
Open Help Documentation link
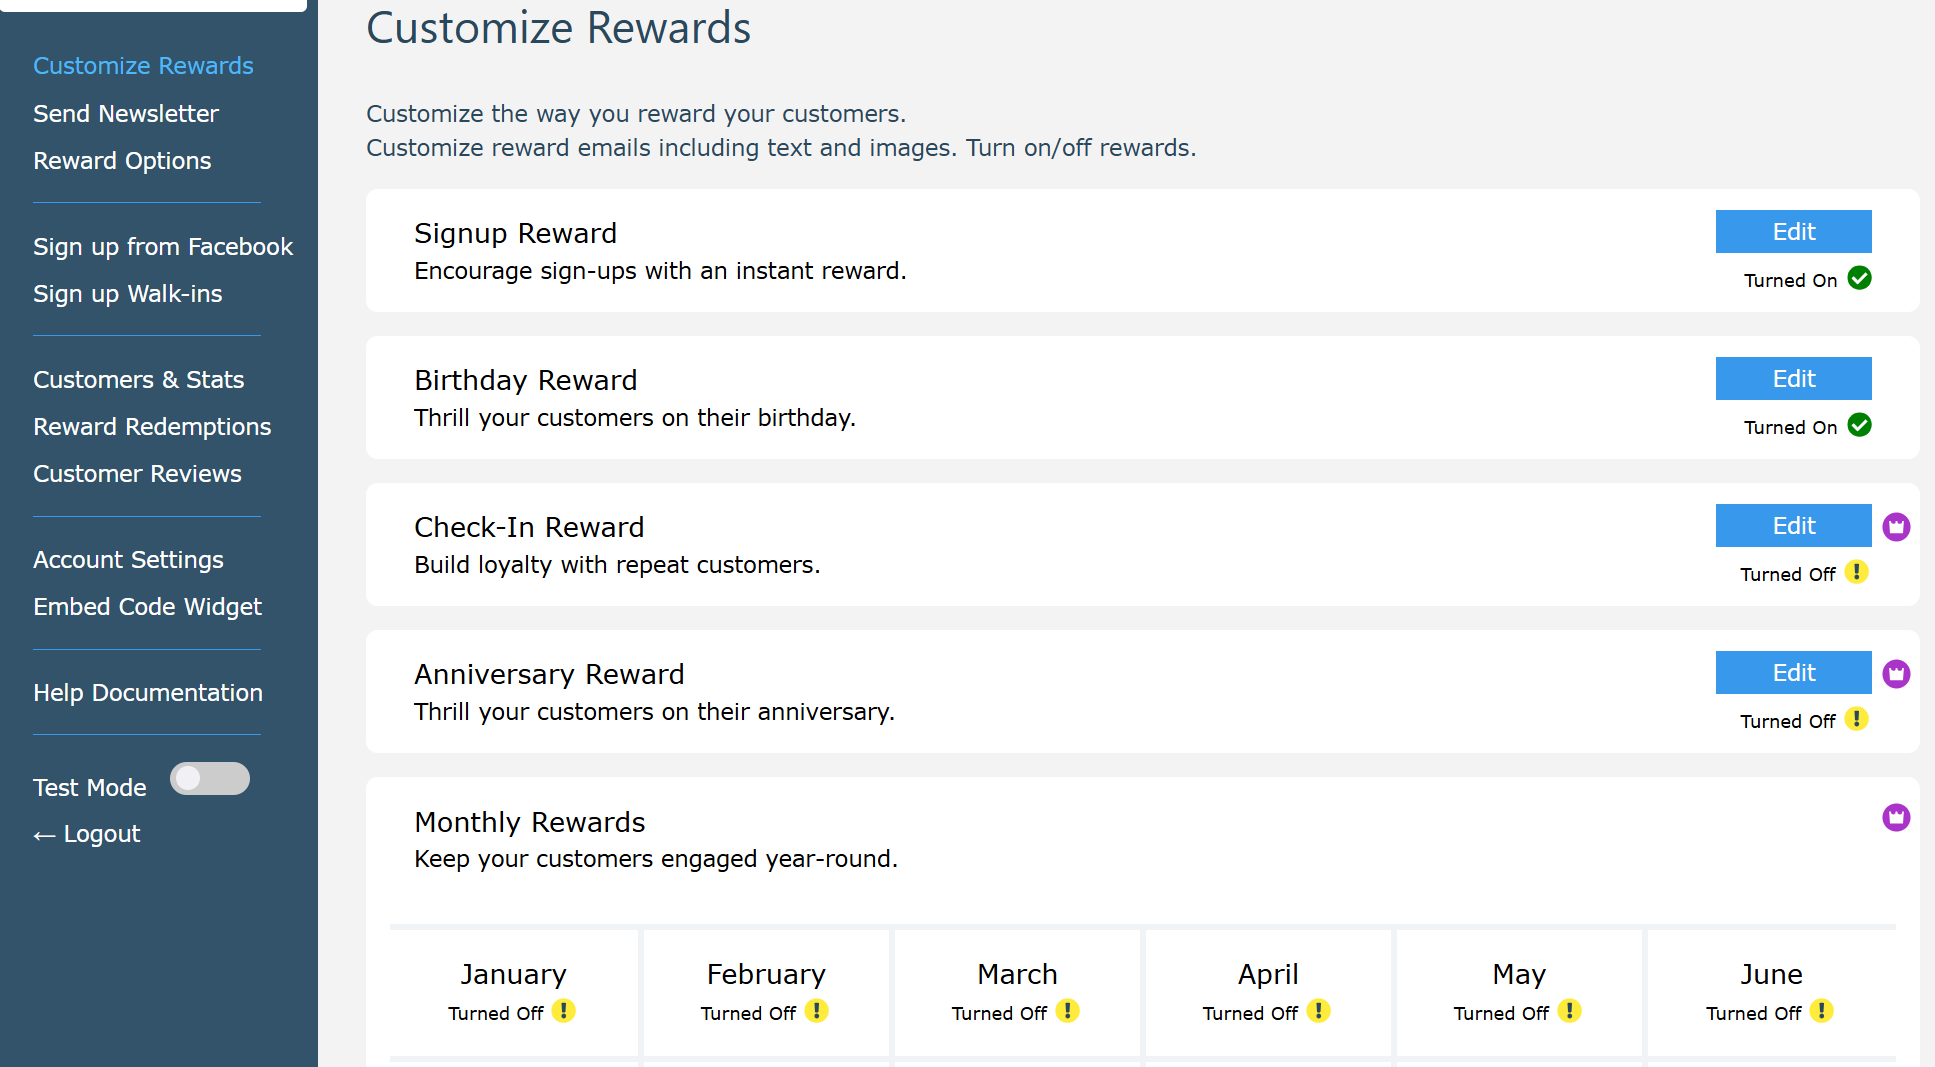pyautogui.click(x=148, y=693)
